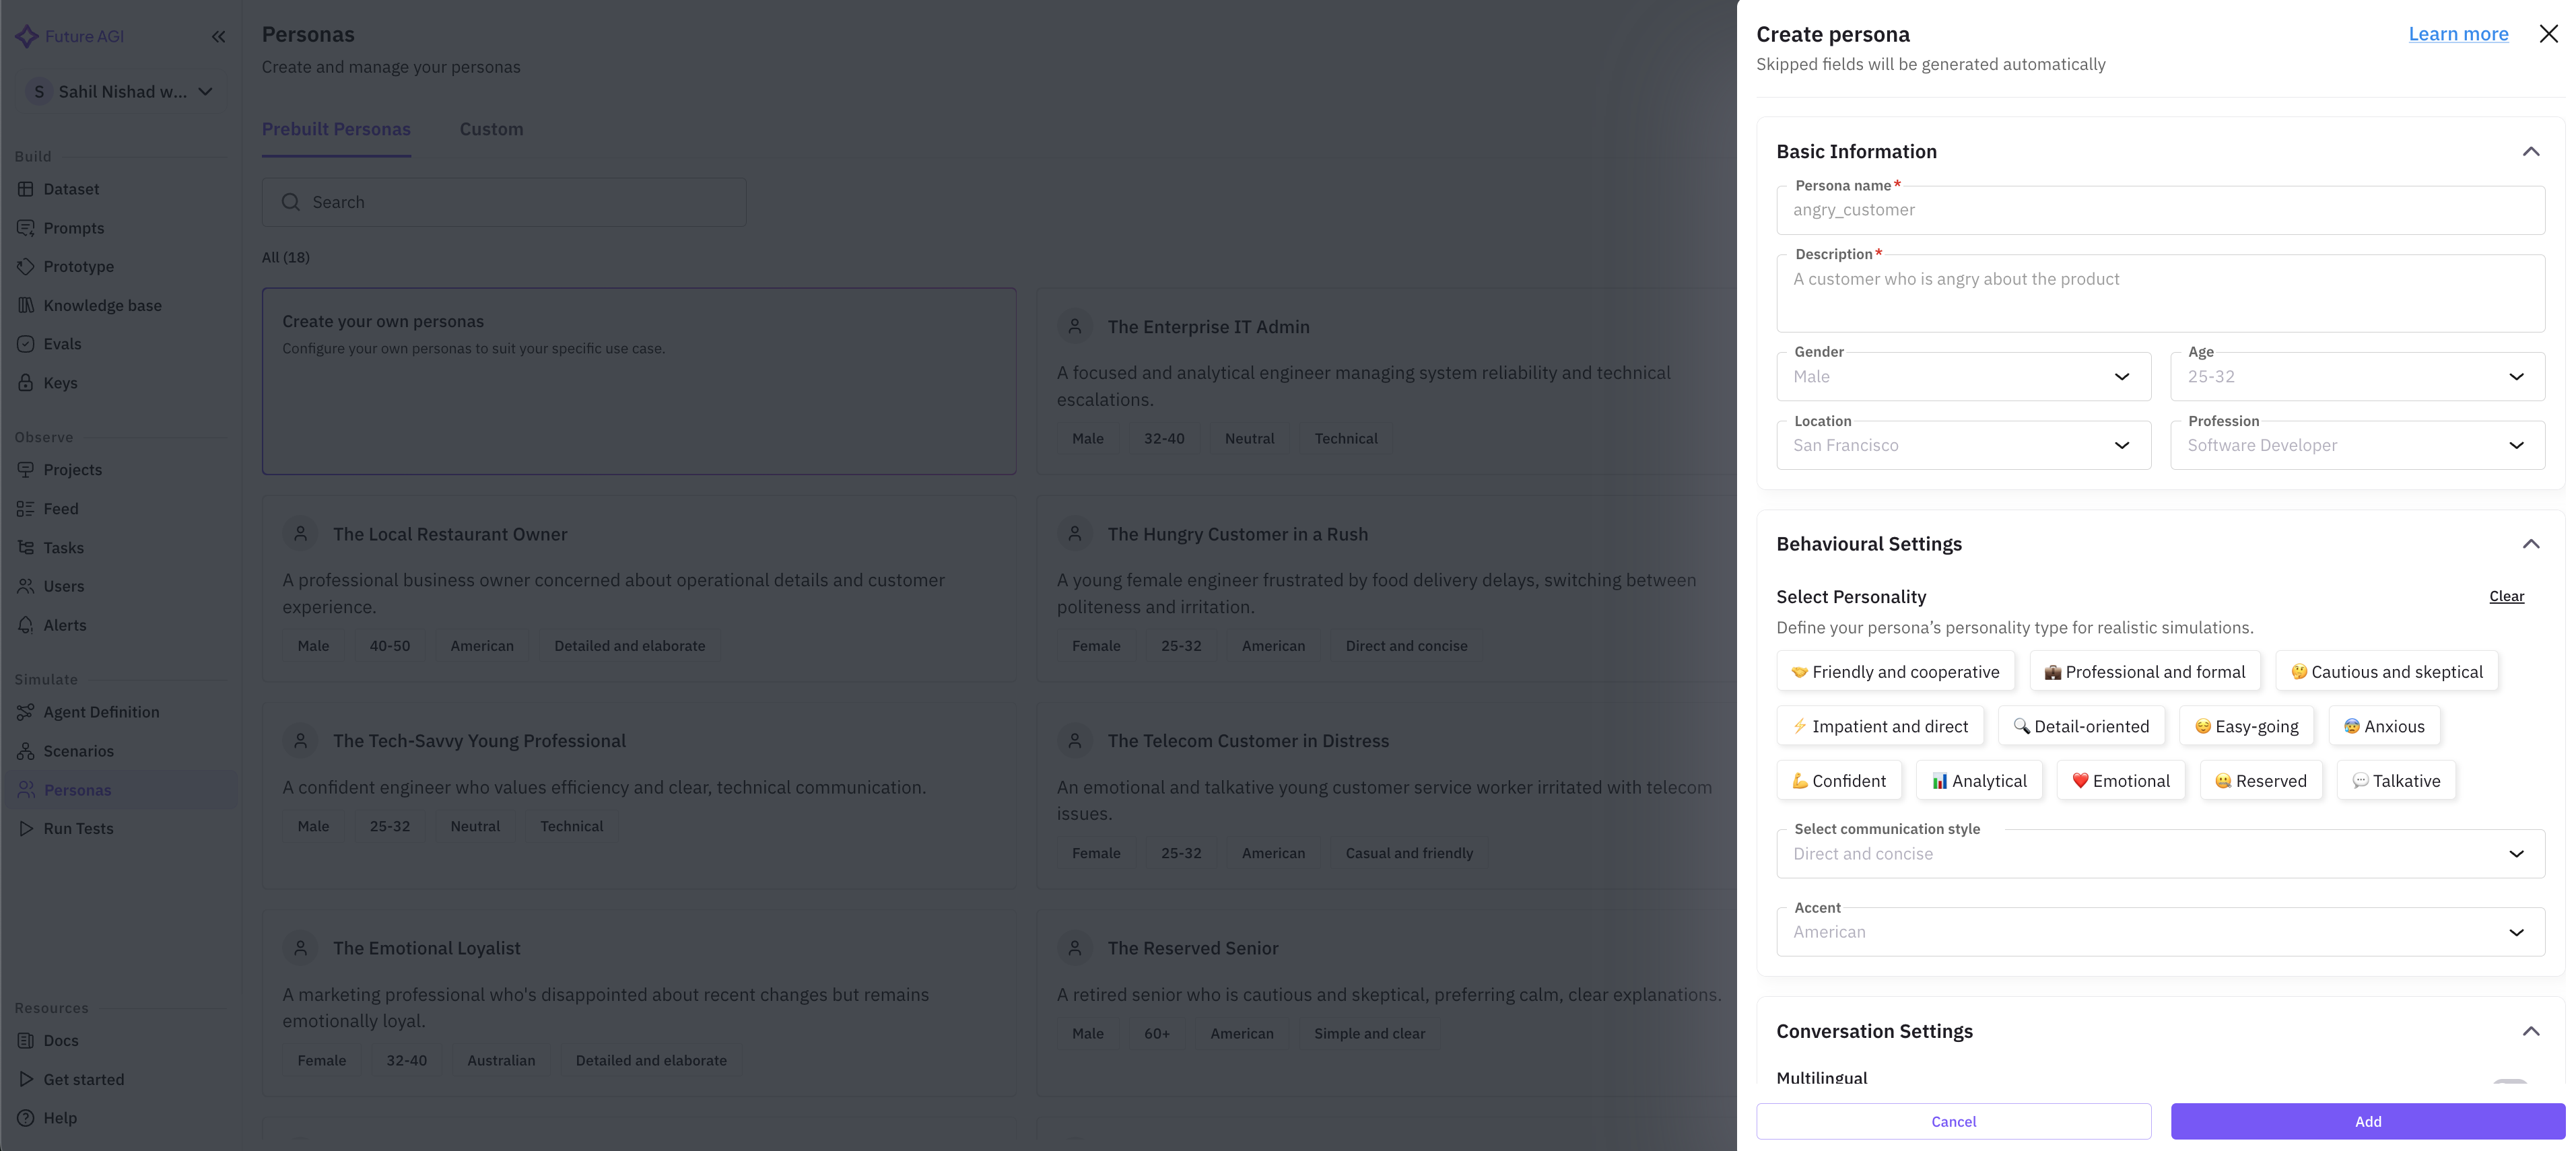The width and height of the screenshot is (2576, 1151).
Task: Collapse the Behavioural Settings section
Action: [2532, 543]
